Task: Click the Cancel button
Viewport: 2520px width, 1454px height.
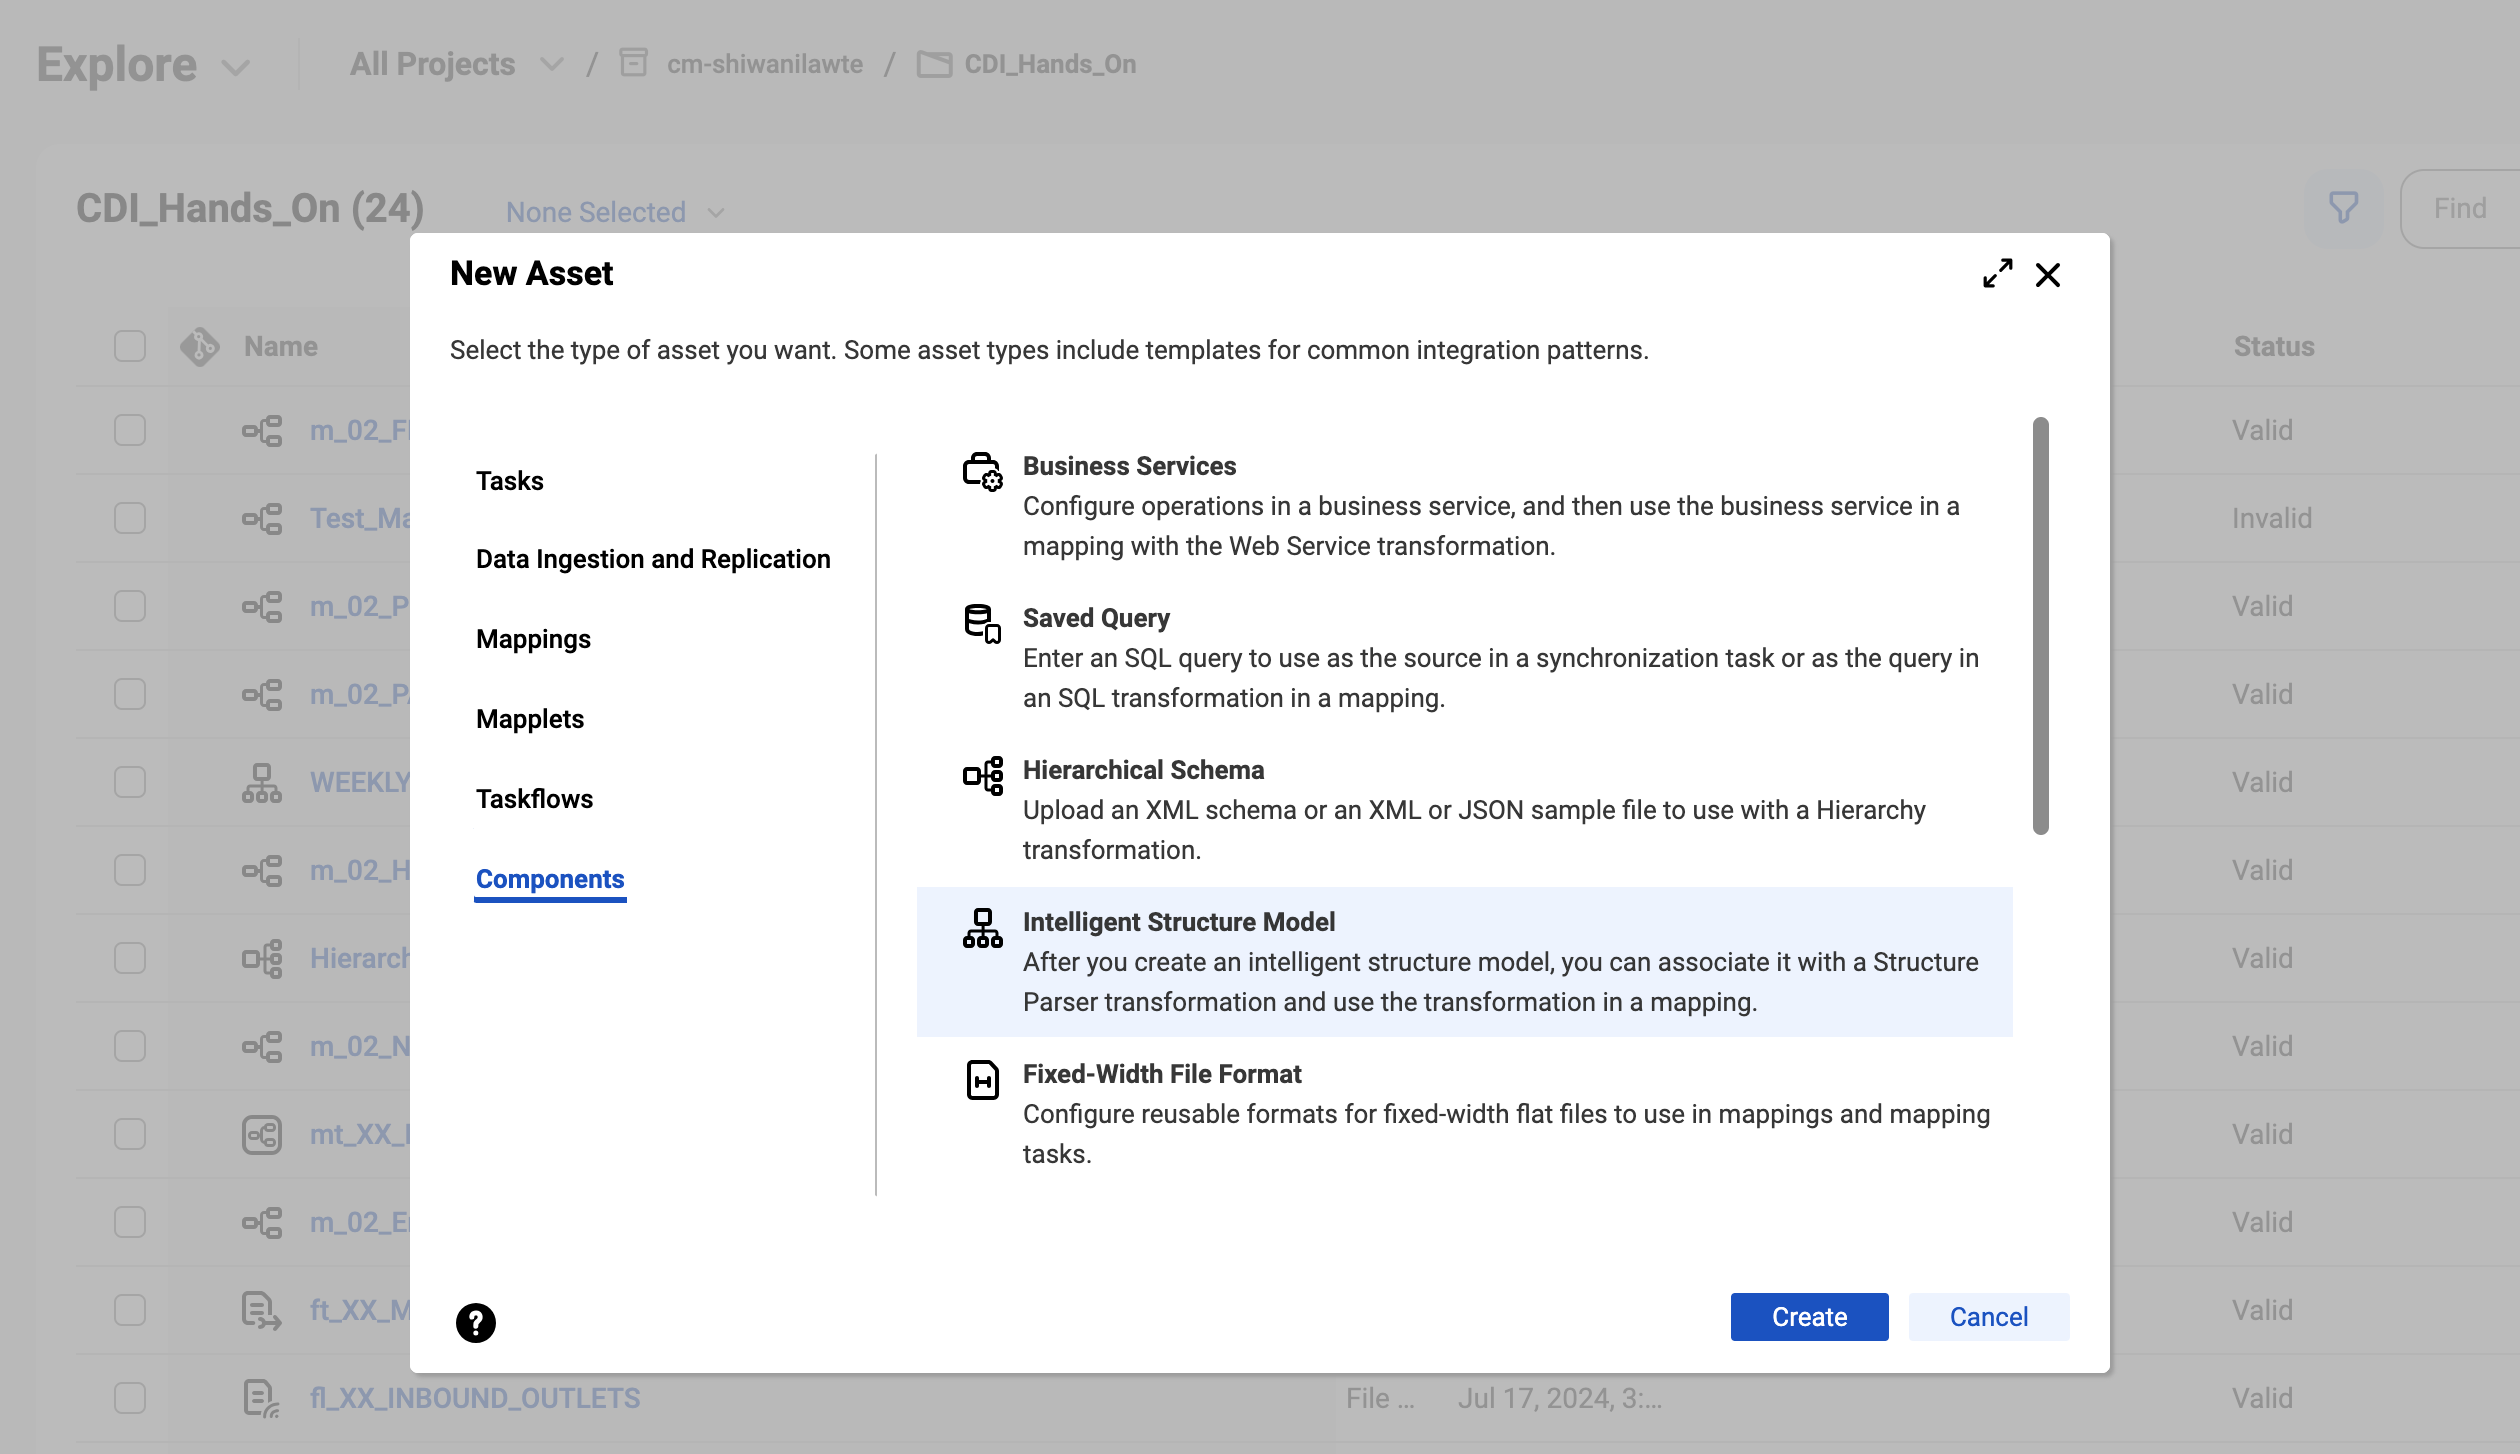Action: (1988, 1316)
